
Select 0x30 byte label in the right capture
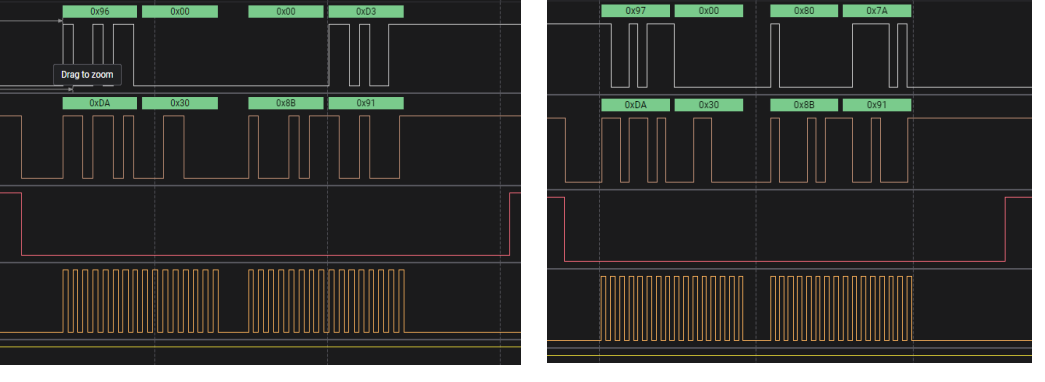point(708,105)
